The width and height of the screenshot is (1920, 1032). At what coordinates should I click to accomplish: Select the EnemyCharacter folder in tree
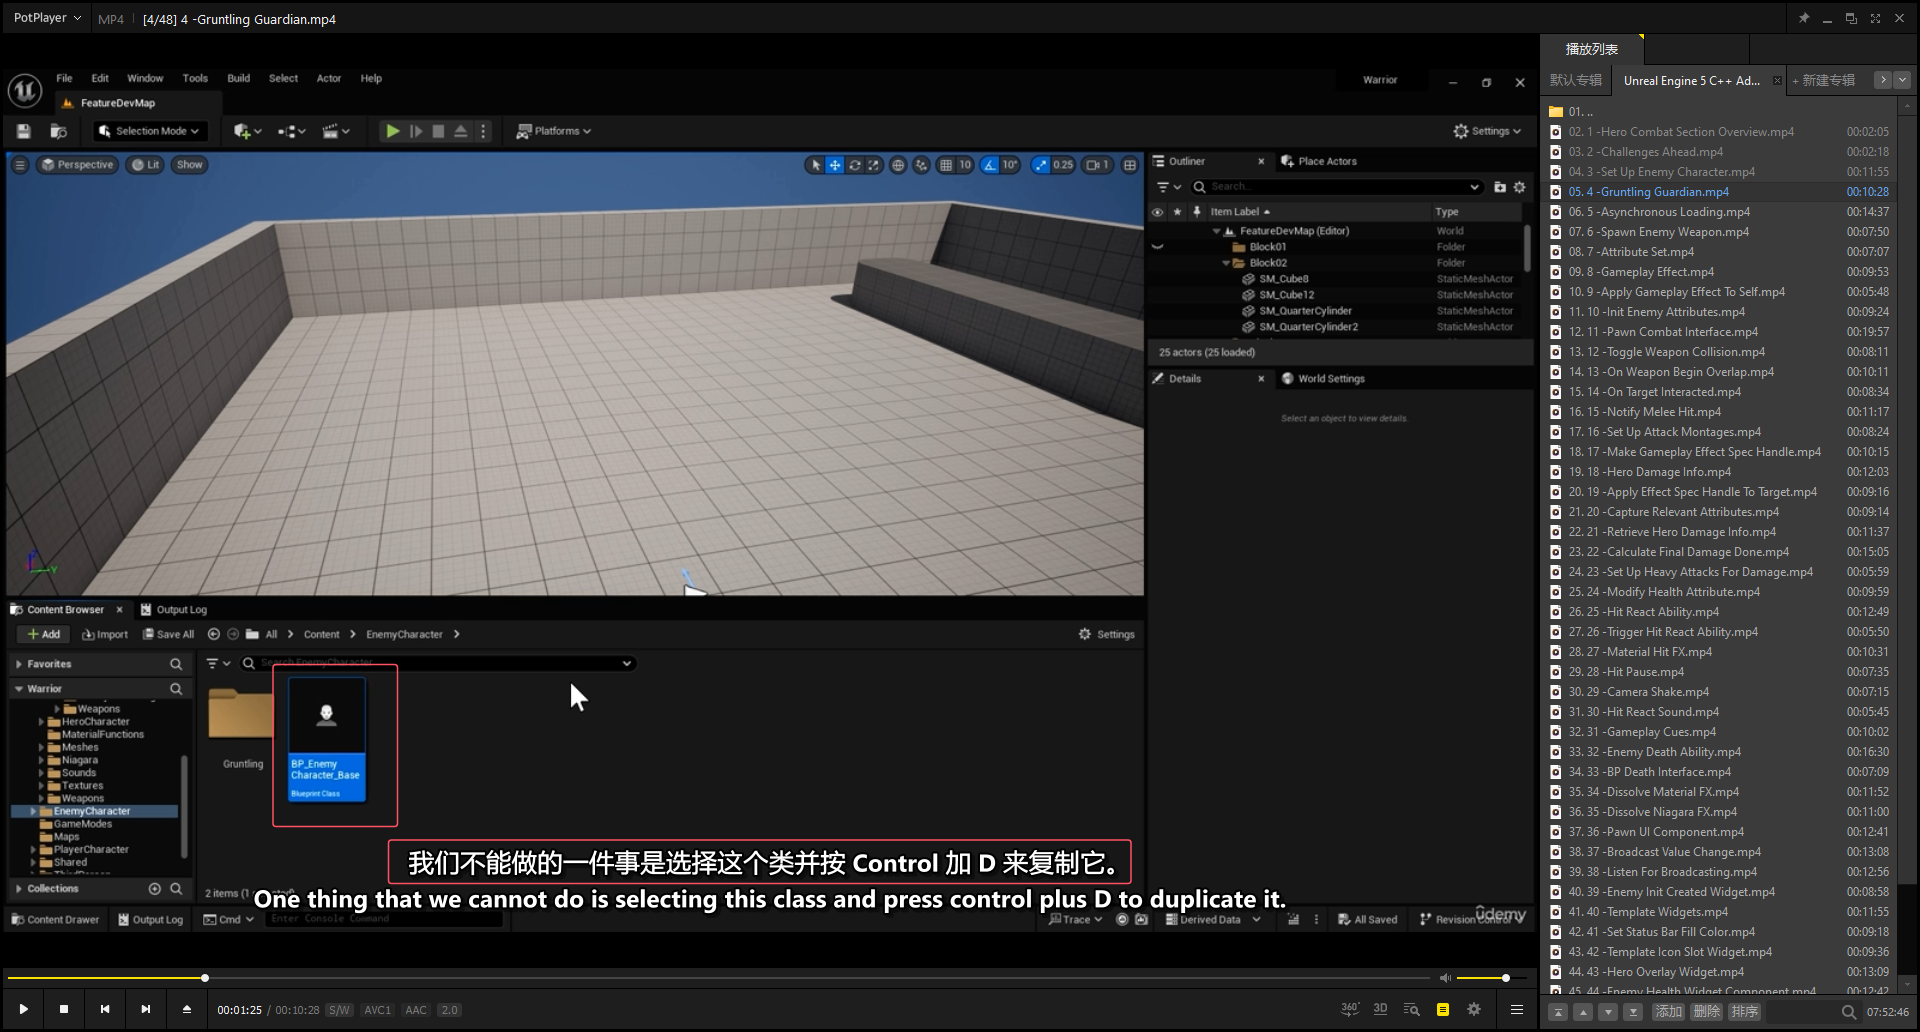point(94,811)
